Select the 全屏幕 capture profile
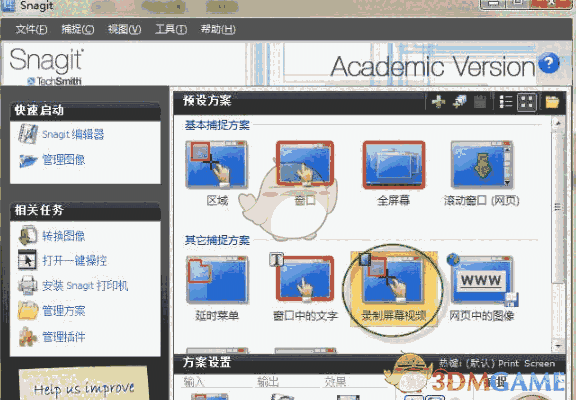The image size is (576, 400). (x=394, y=174)
